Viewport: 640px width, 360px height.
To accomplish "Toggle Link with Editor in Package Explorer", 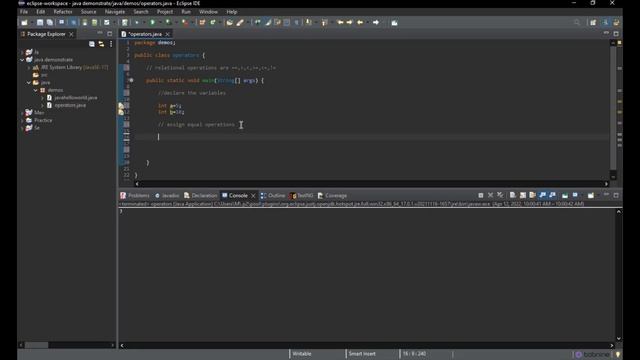I will pos(101,44).
